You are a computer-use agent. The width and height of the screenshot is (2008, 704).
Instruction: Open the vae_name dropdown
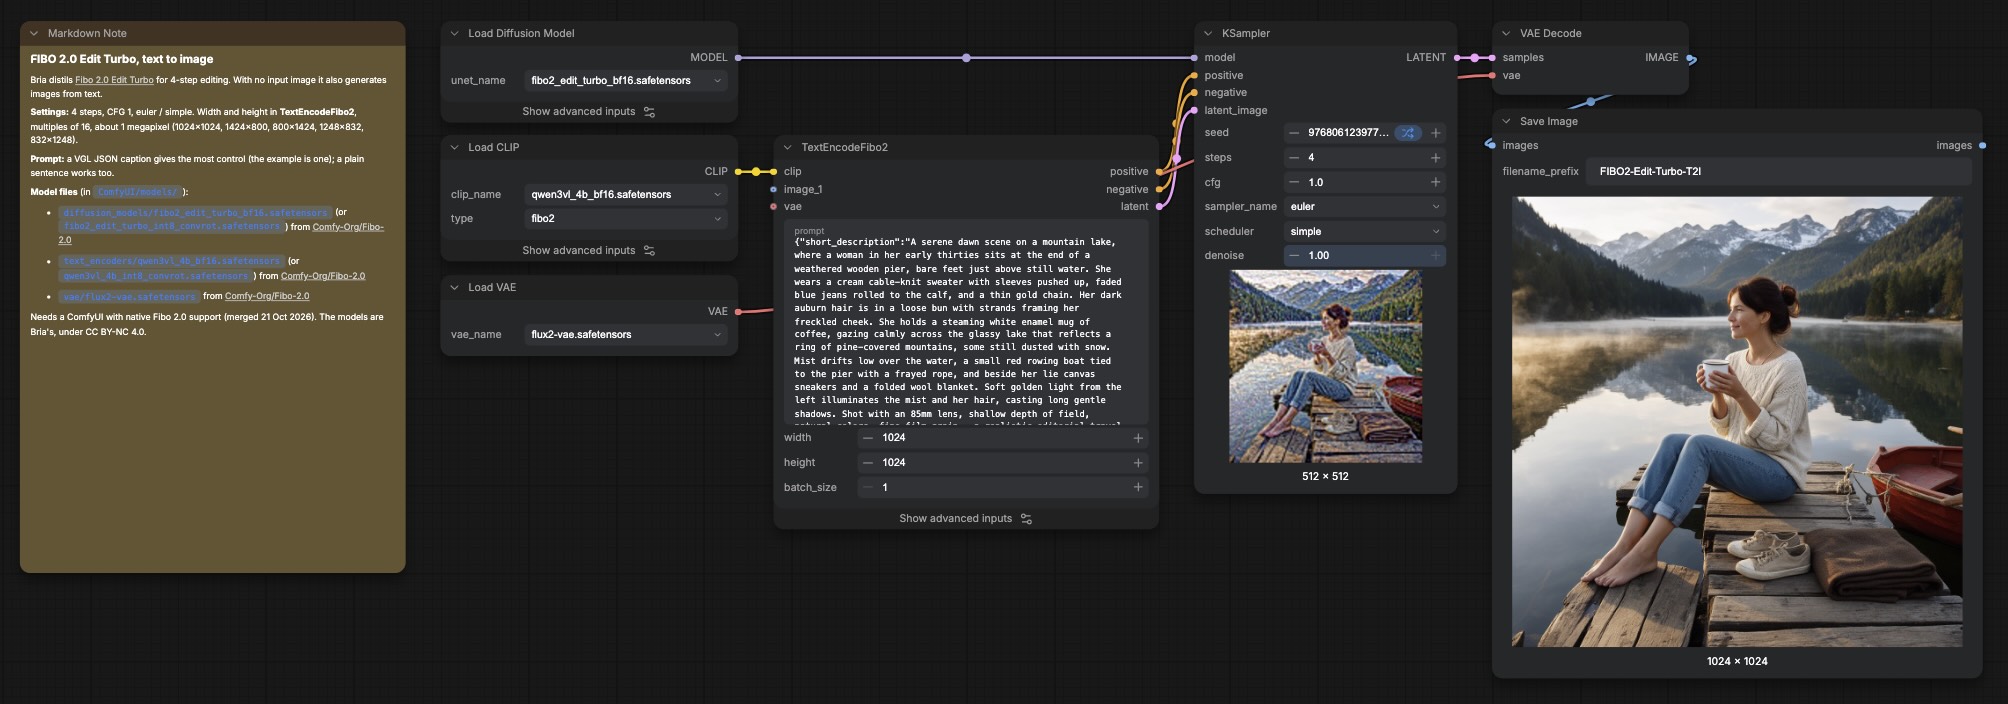tap(626, 334)
